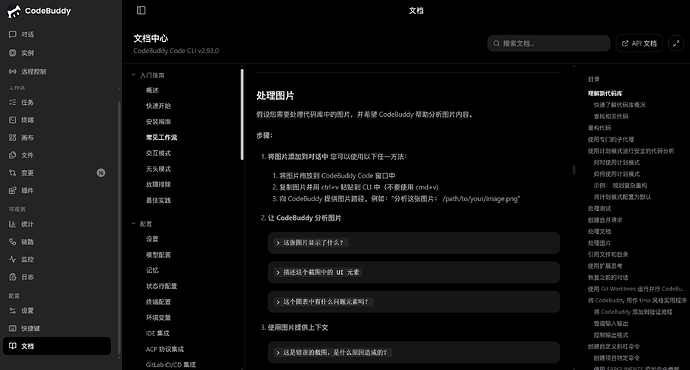Image resolution: width=690 pixels, height=370 pixels.
Task: Collapse the 配置 section chevron in docs nav
Action: [x=133, y=223]
